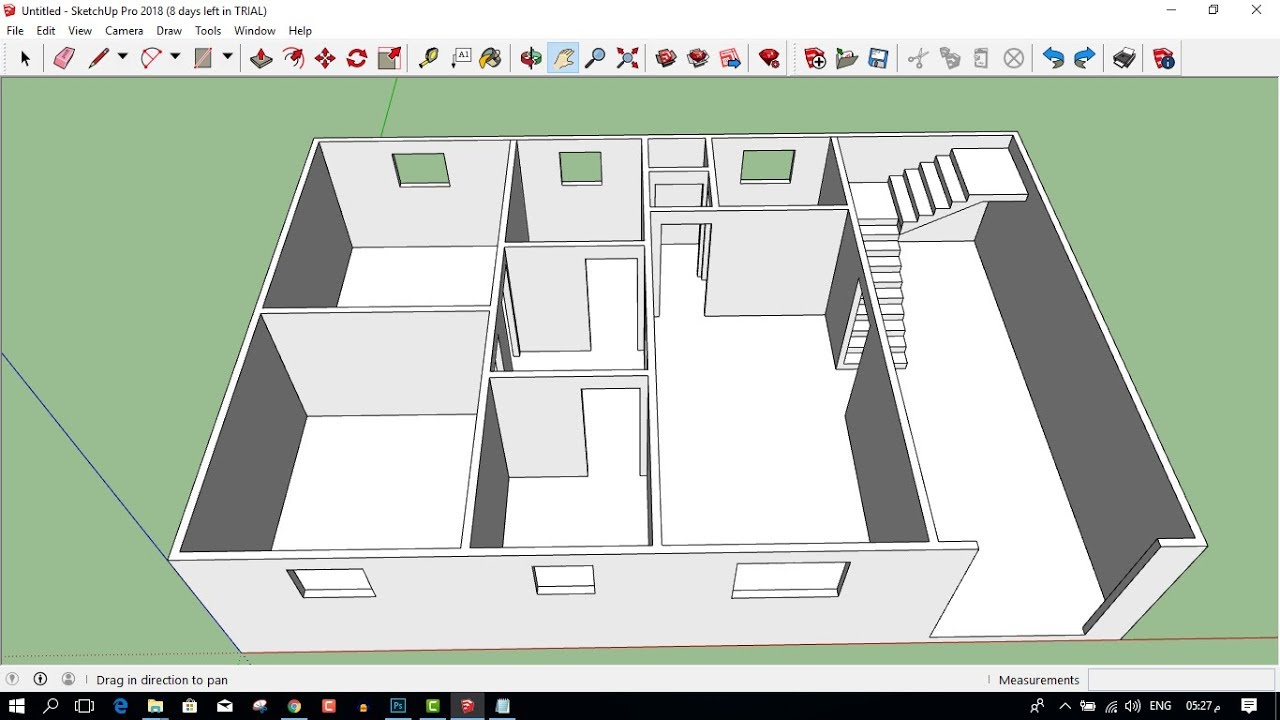
Task: Choose the Zoom magnifier tool
Action: (595, 59)
